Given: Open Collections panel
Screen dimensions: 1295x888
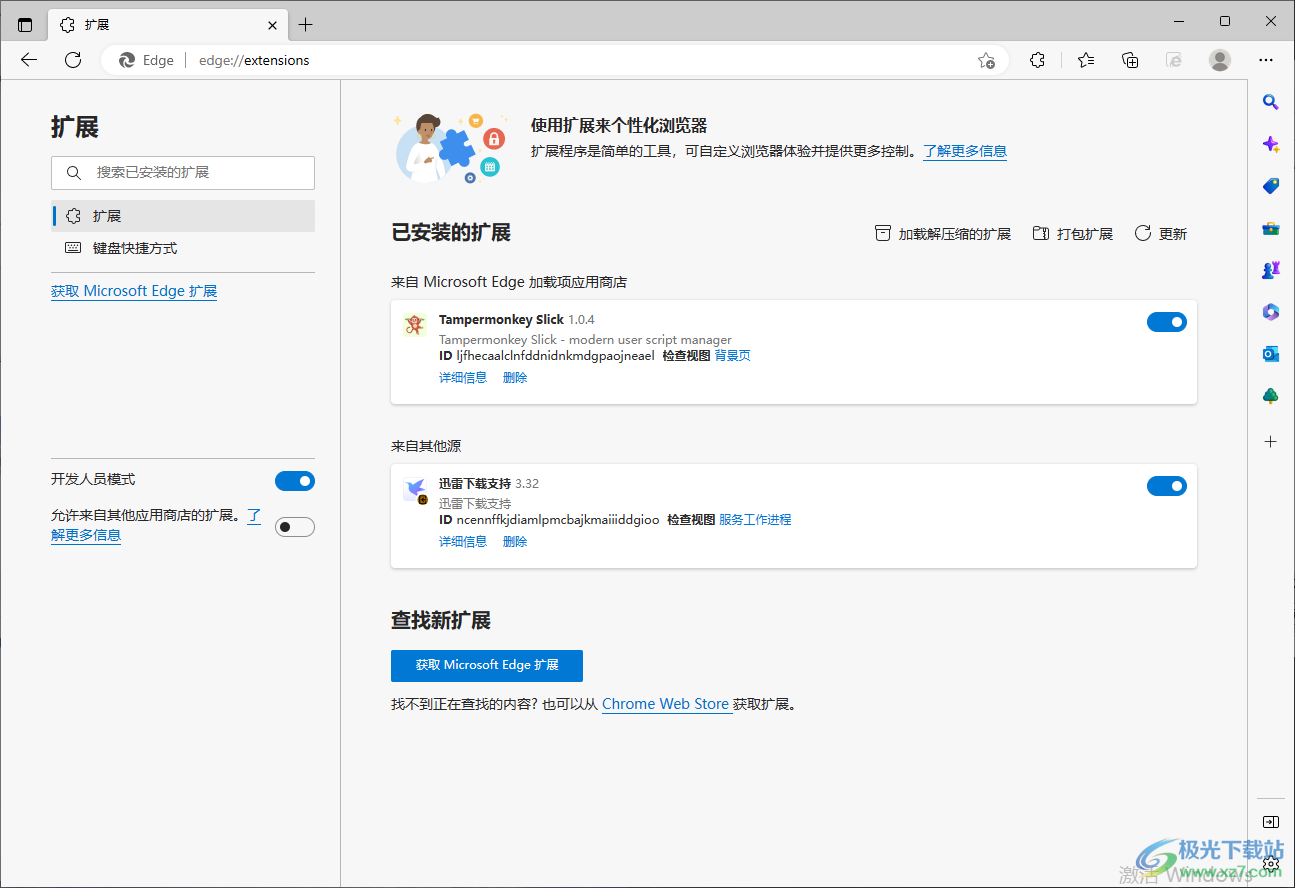Looking at the screenshot, I should pyautogui.click(x=1130, y=60).
